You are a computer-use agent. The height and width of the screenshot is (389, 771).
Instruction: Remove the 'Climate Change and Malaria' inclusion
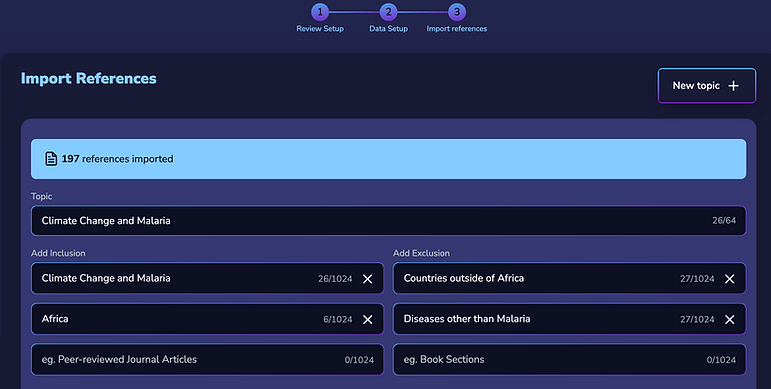pos(367,279)
